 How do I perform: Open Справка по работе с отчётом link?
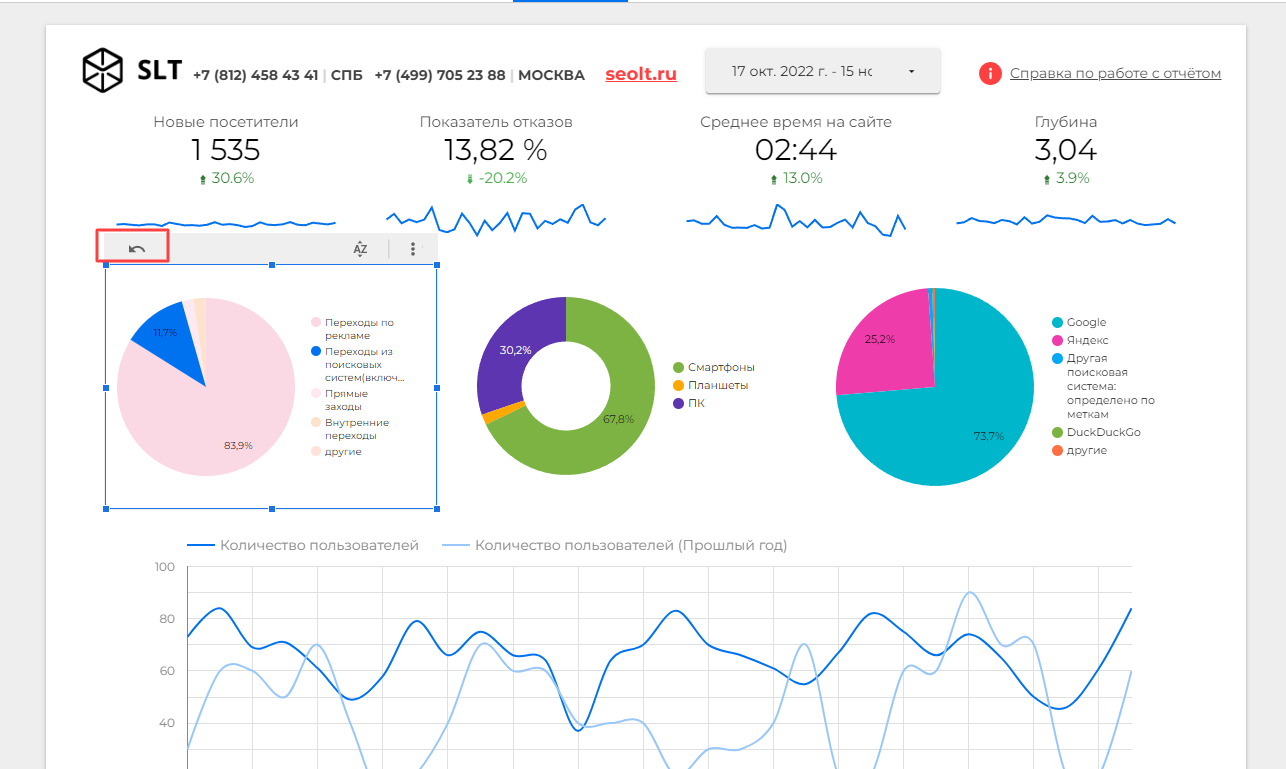1115,73
